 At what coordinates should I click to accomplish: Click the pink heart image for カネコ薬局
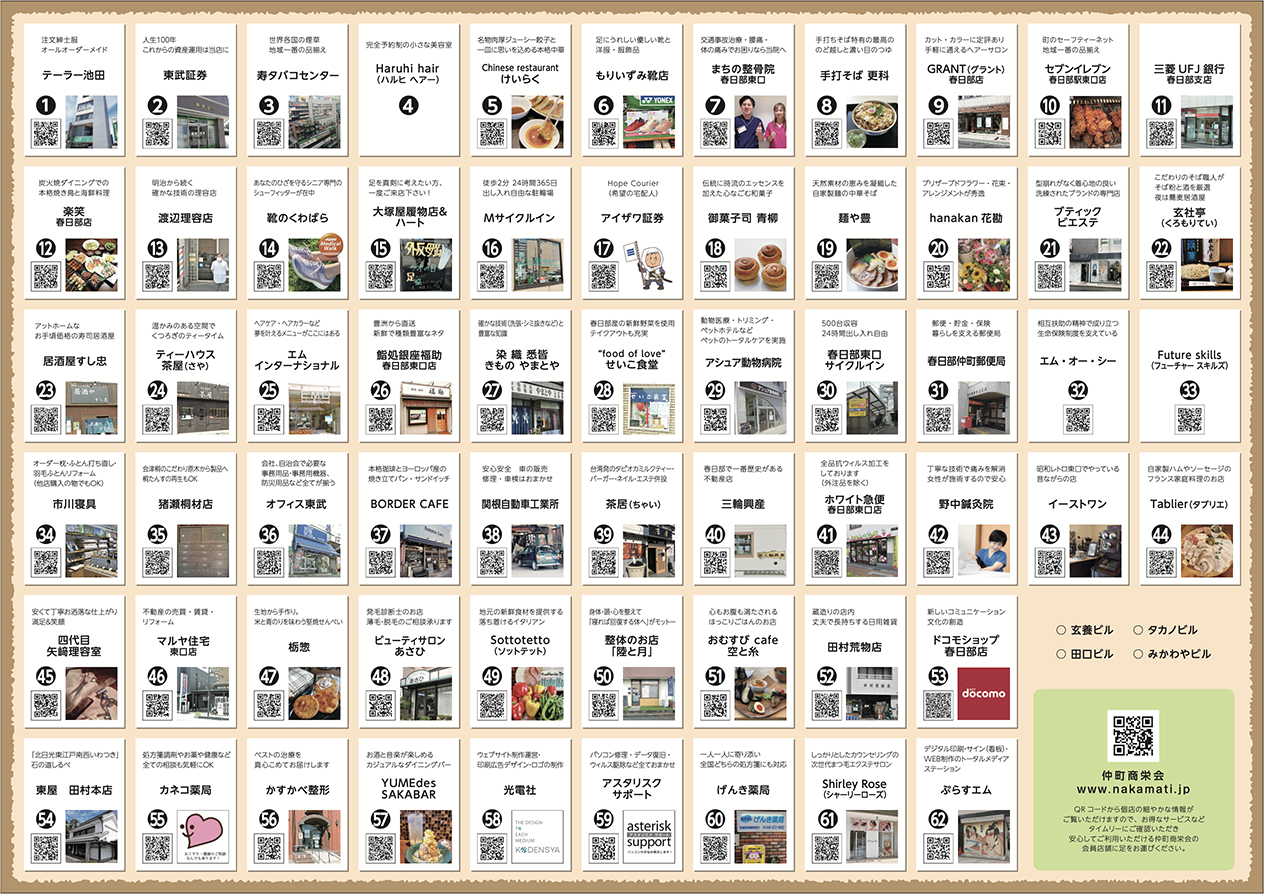pos(203,836)
